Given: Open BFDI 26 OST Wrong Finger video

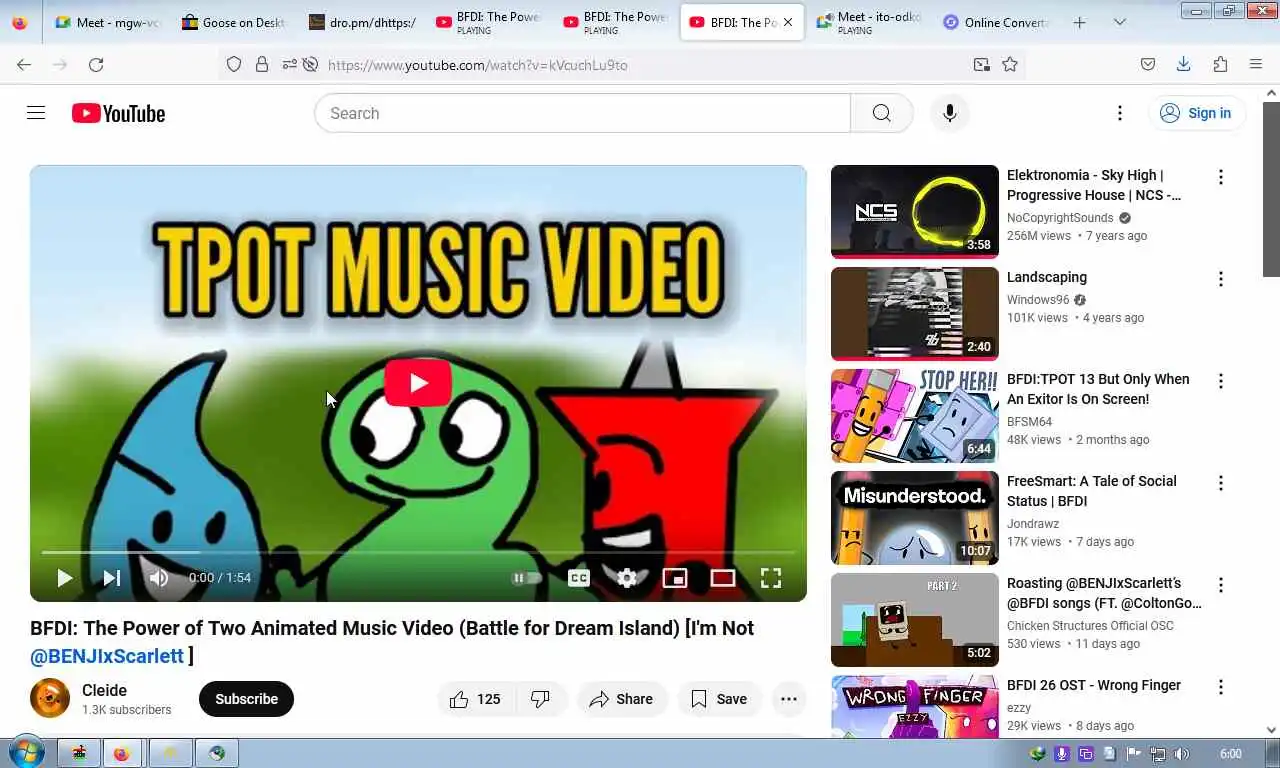Looking at the screenshot, I should [x=1094, y=685].
